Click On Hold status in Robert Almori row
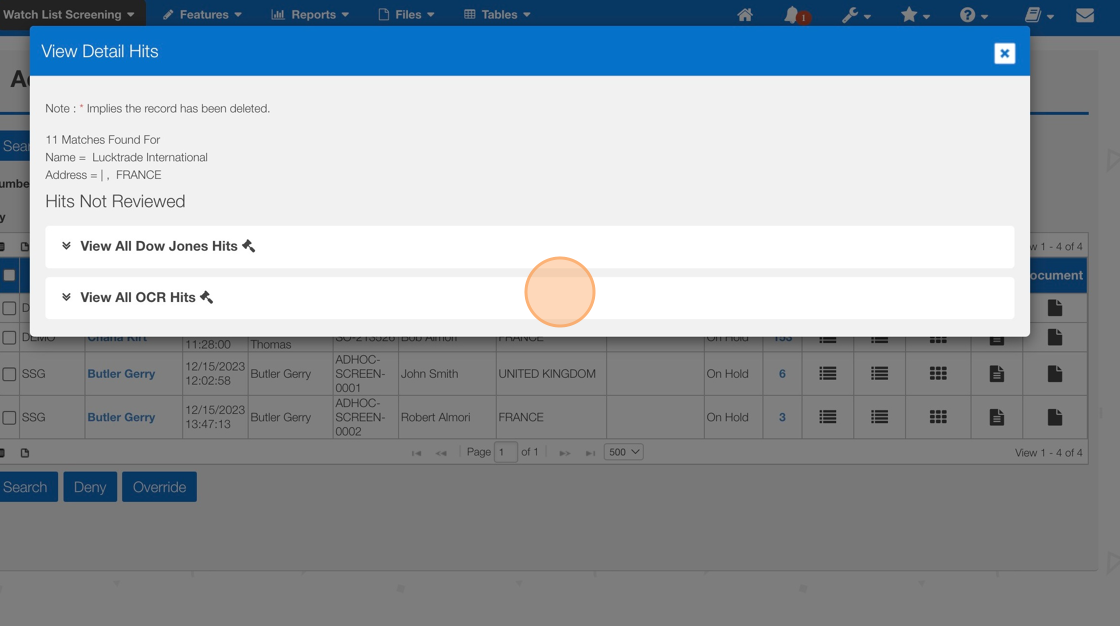Screen dimensions: 1120x626 pos(727,417)
